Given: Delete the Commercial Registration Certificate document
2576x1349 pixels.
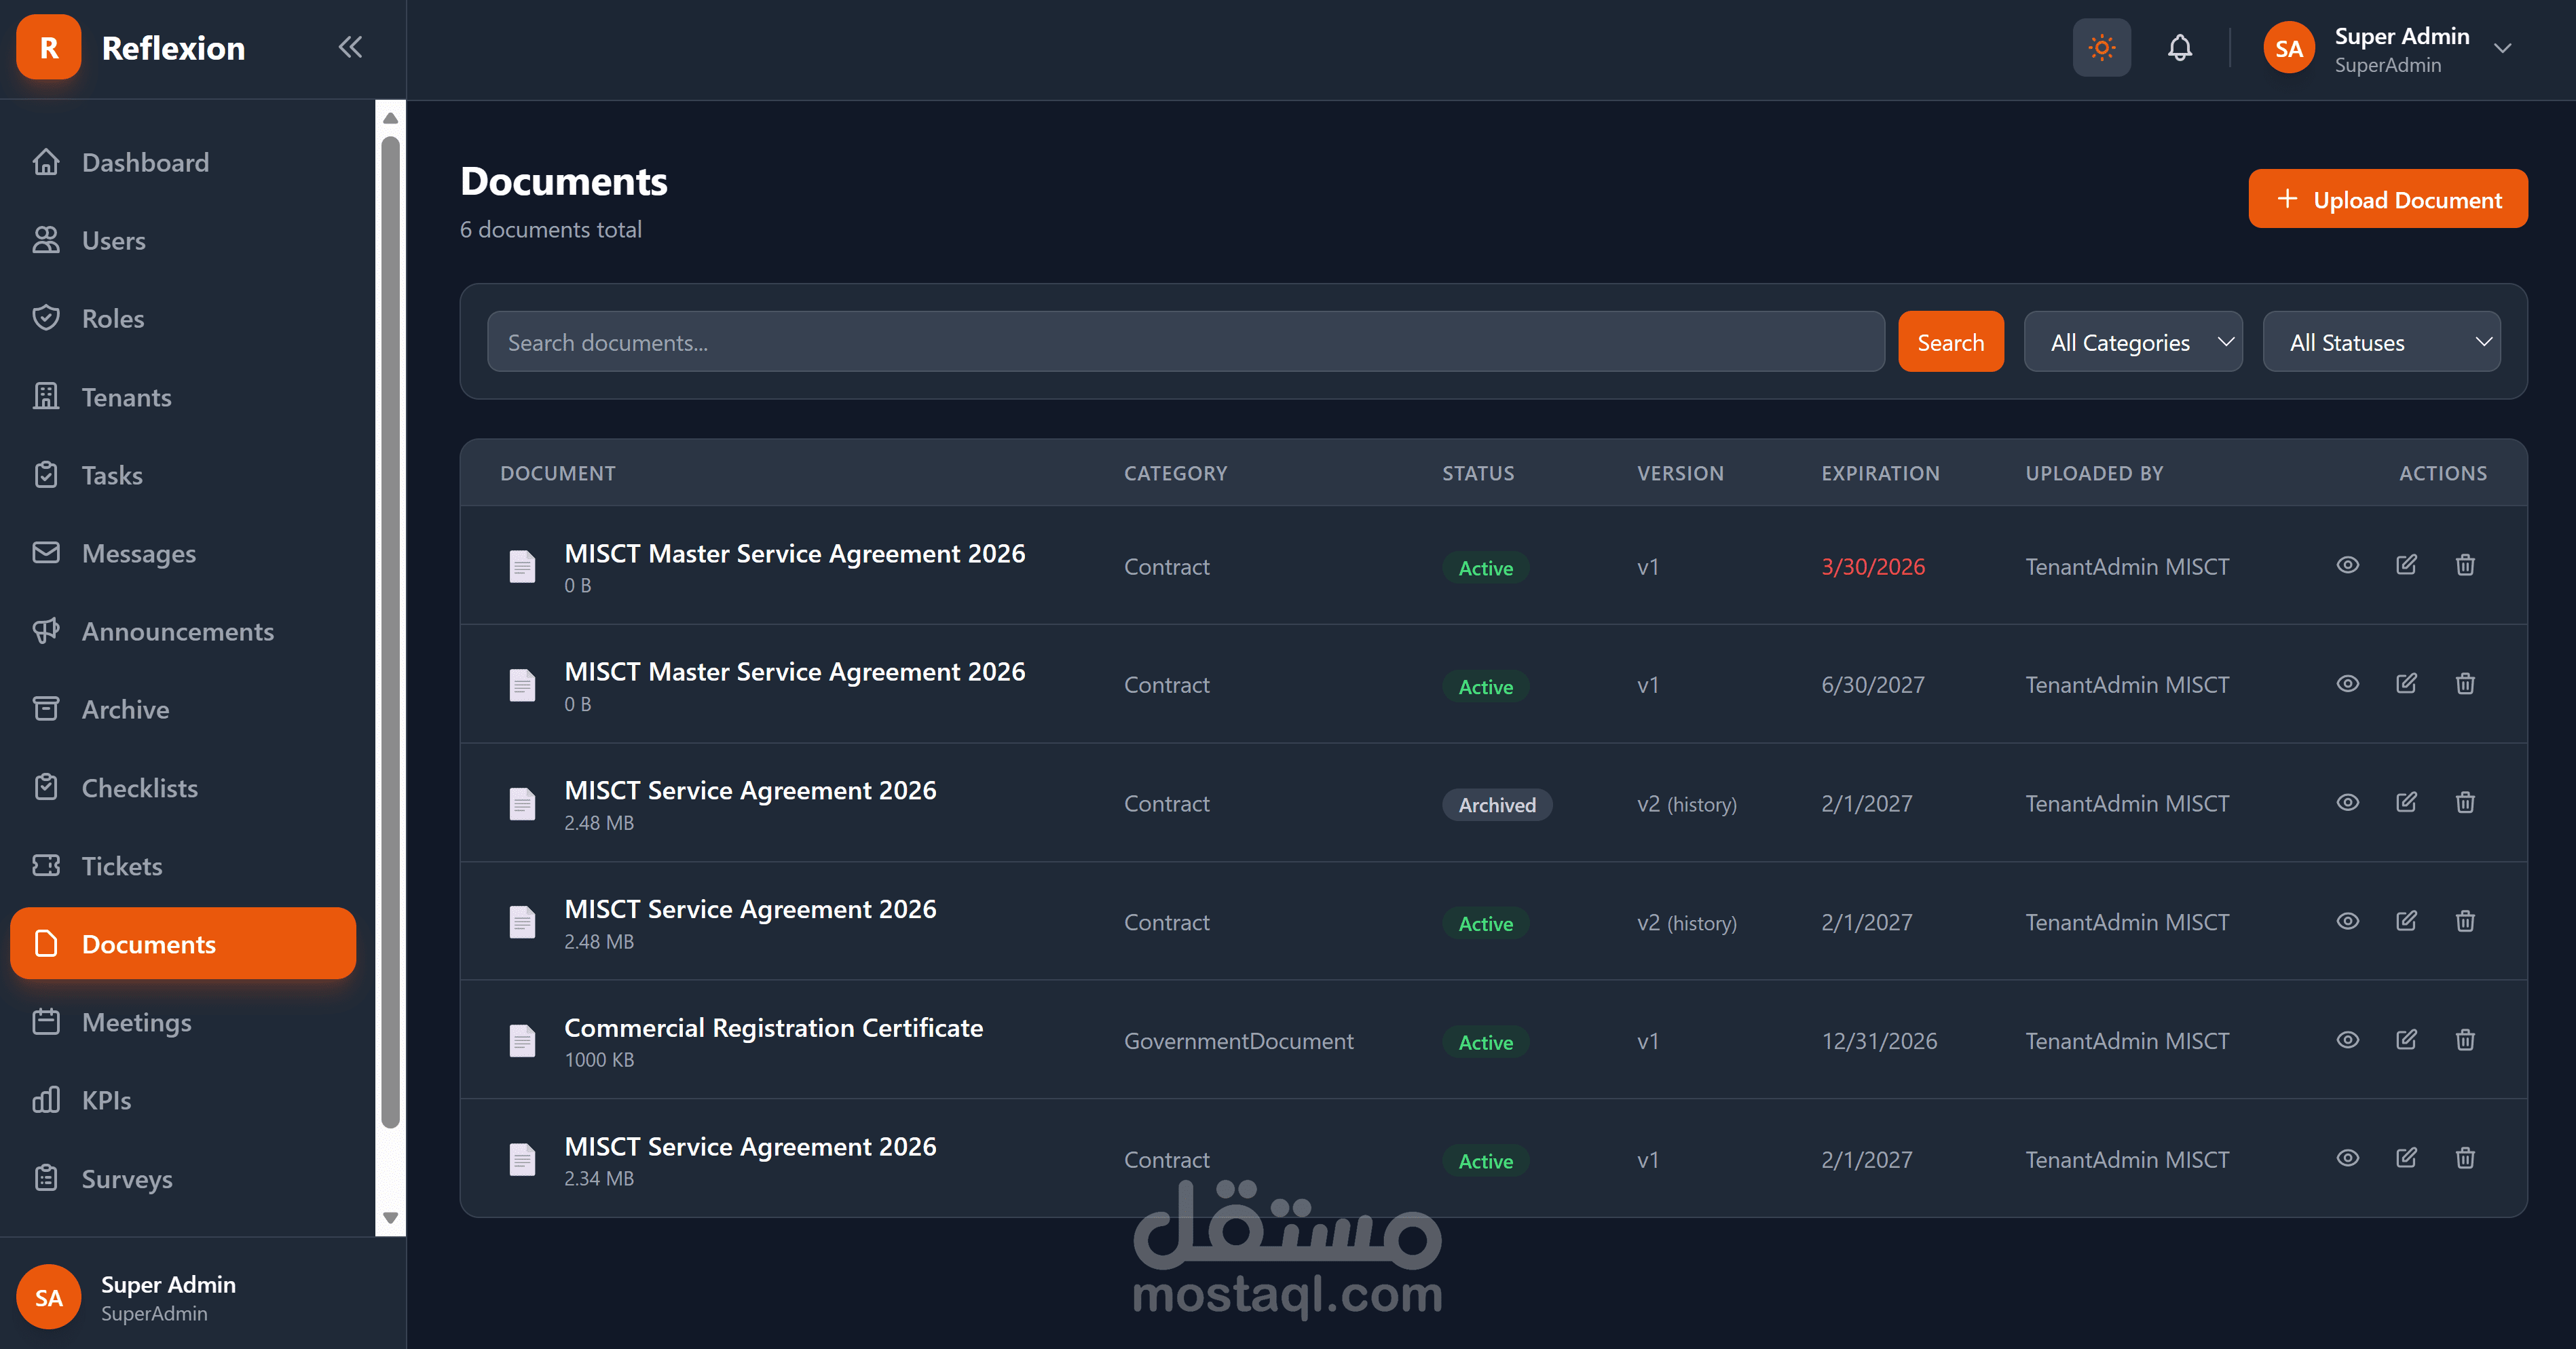Looking at the screenshot, I should 2464,1040.
